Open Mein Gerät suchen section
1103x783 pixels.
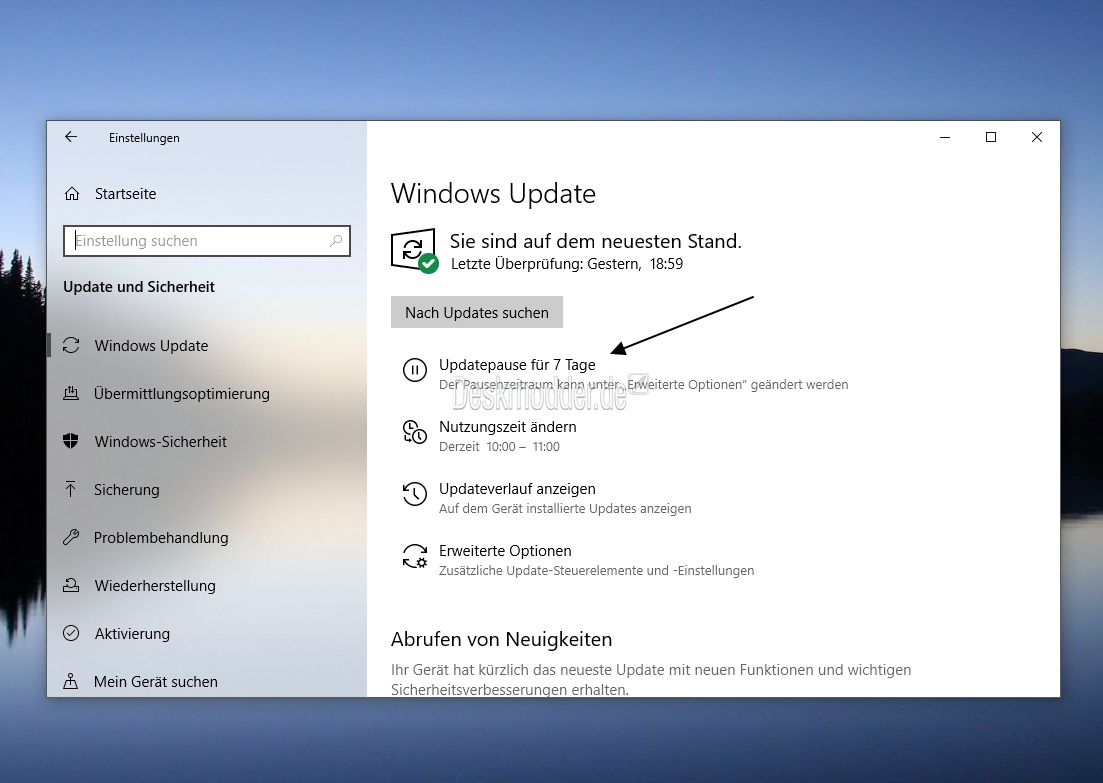click(155, 682)
